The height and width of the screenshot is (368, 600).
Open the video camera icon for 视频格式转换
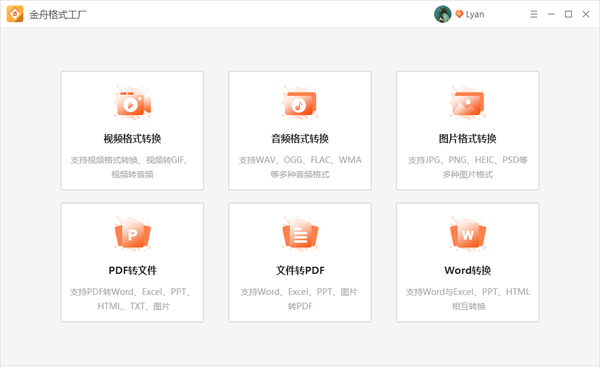pyautogui.click(x=132, y=103)
